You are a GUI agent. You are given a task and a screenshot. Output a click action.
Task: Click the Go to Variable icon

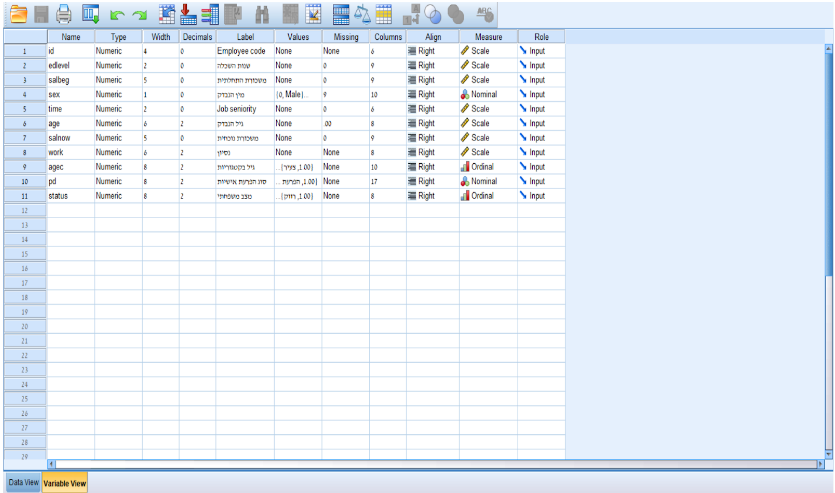pyautogui.click(x=188, y=14)
